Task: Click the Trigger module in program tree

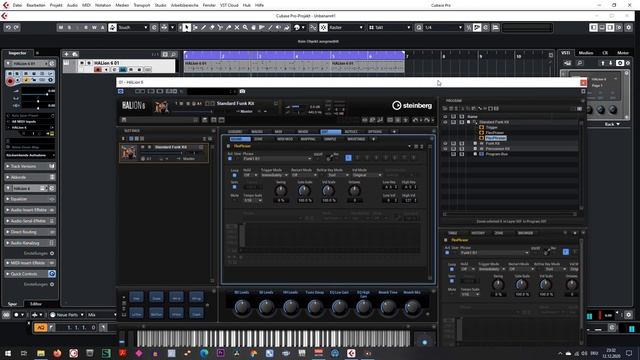Action: point(491,127)
